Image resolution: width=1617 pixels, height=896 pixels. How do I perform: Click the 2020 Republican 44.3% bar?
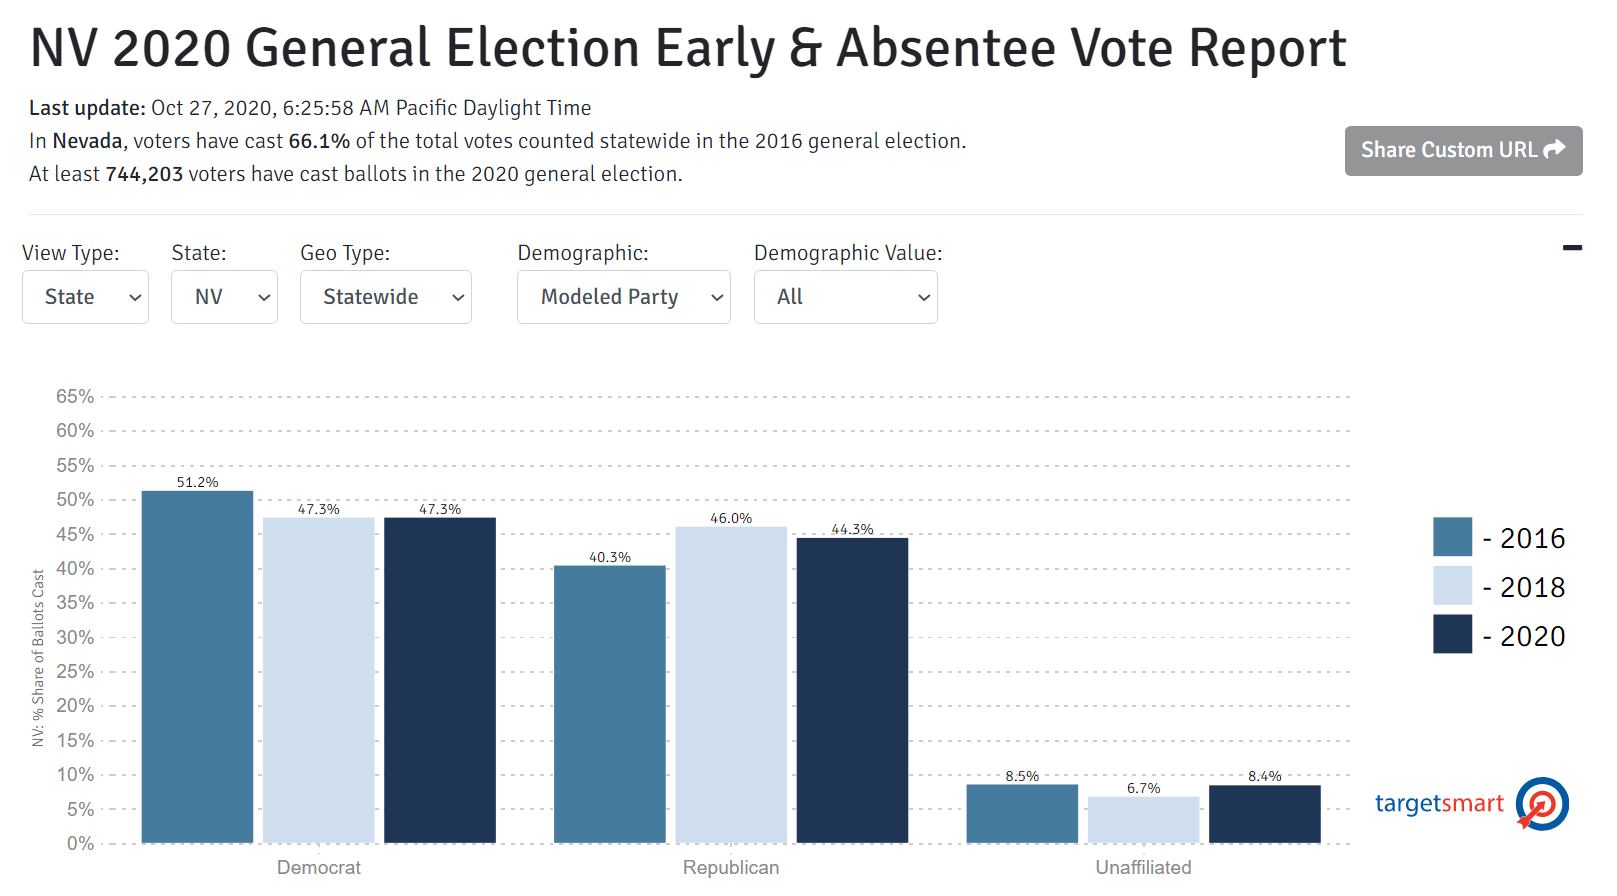point(852,690)
